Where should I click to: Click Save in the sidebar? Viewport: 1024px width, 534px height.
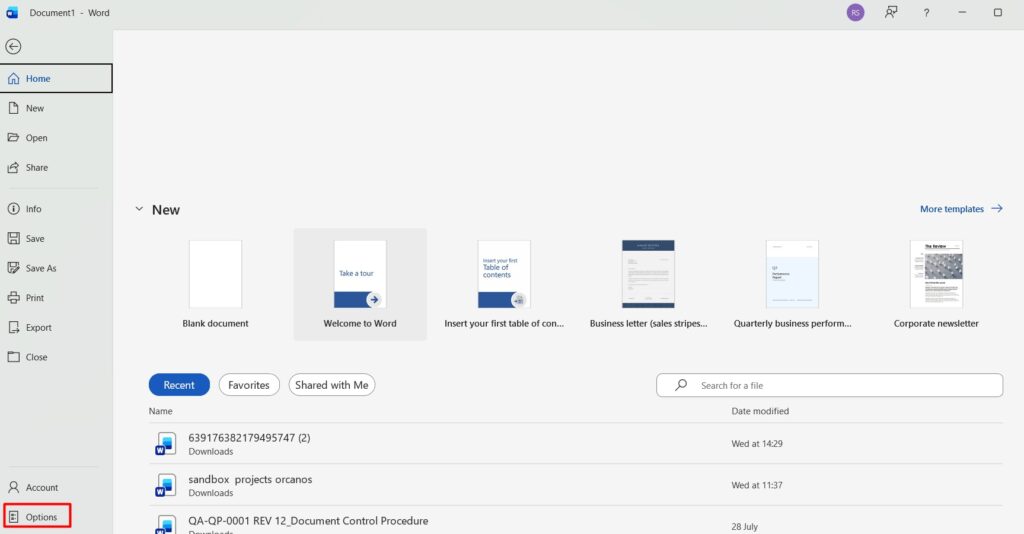point(56,238)
